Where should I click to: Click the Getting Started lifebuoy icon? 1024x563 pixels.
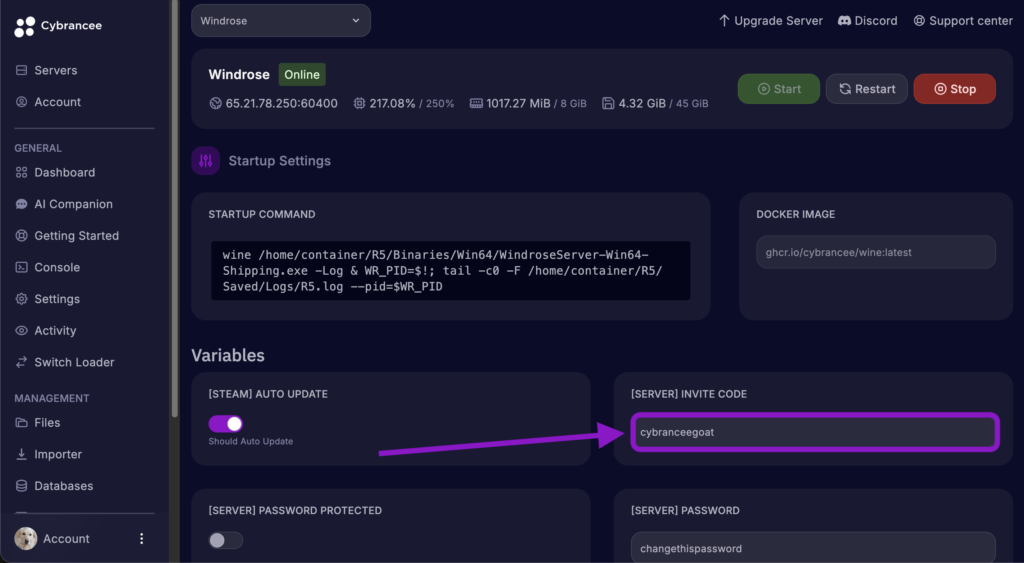pos(22,236)
